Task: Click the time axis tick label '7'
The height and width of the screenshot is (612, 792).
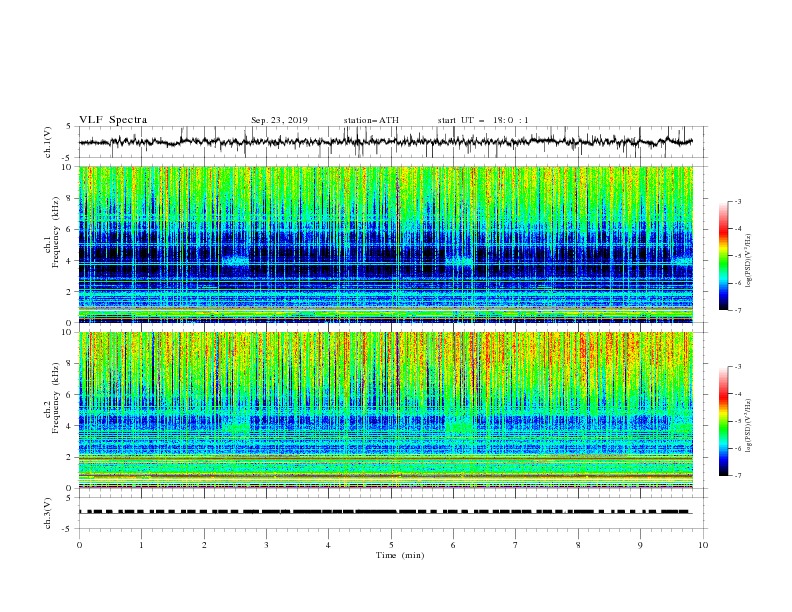Action: pos(516,545)
